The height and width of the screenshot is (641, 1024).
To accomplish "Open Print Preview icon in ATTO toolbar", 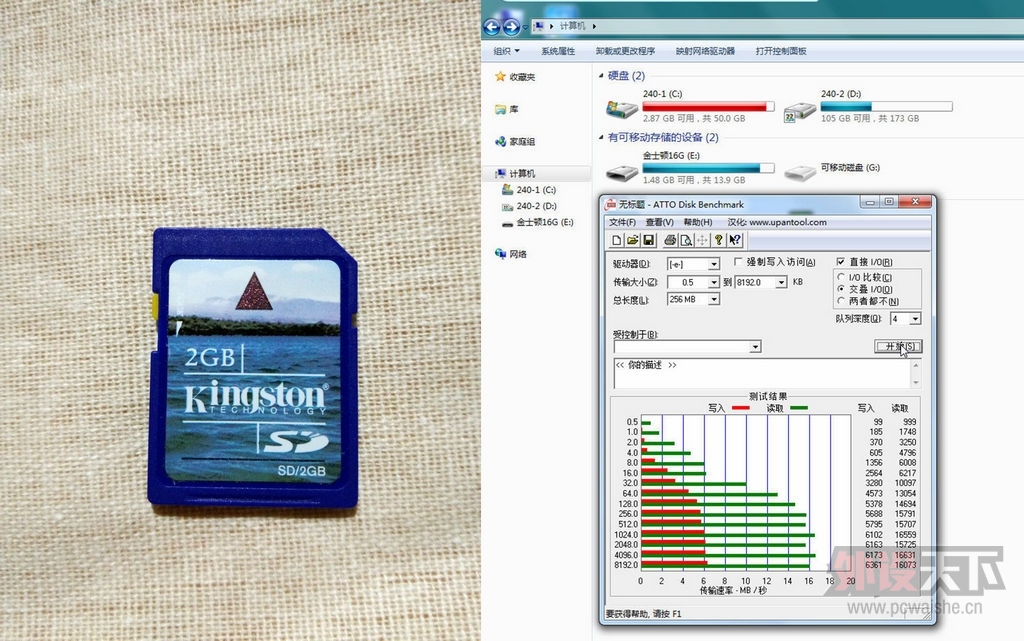I will 686,240.
